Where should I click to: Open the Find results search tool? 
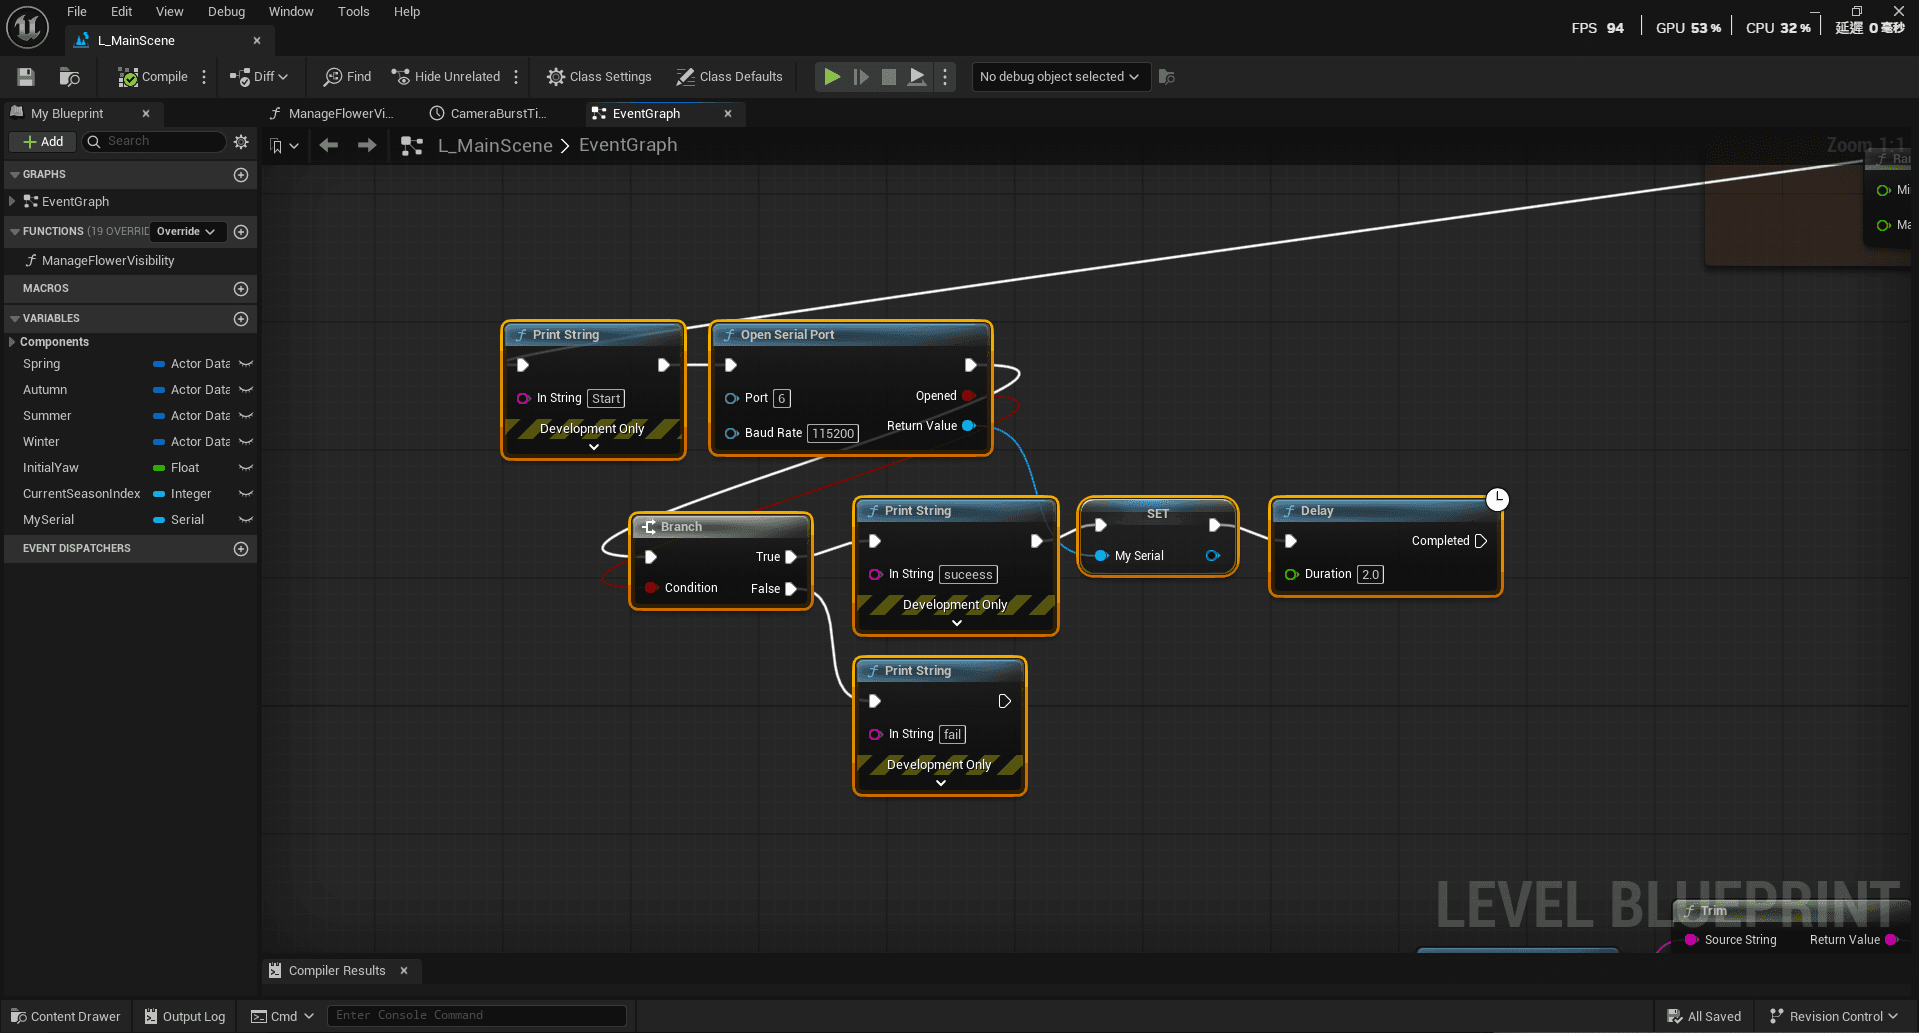click(x=346, y=76)
